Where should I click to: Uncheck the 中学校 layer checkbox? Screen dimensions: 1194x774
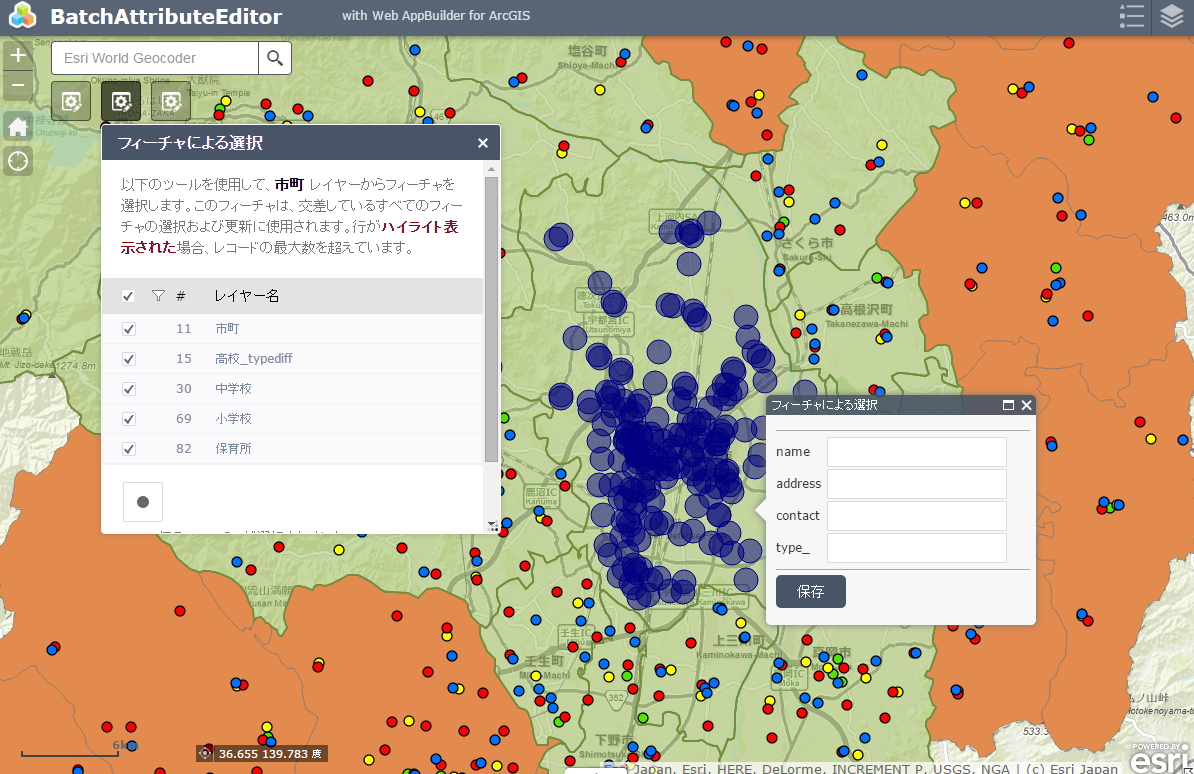pyautogui.click(x=129, y=389)
